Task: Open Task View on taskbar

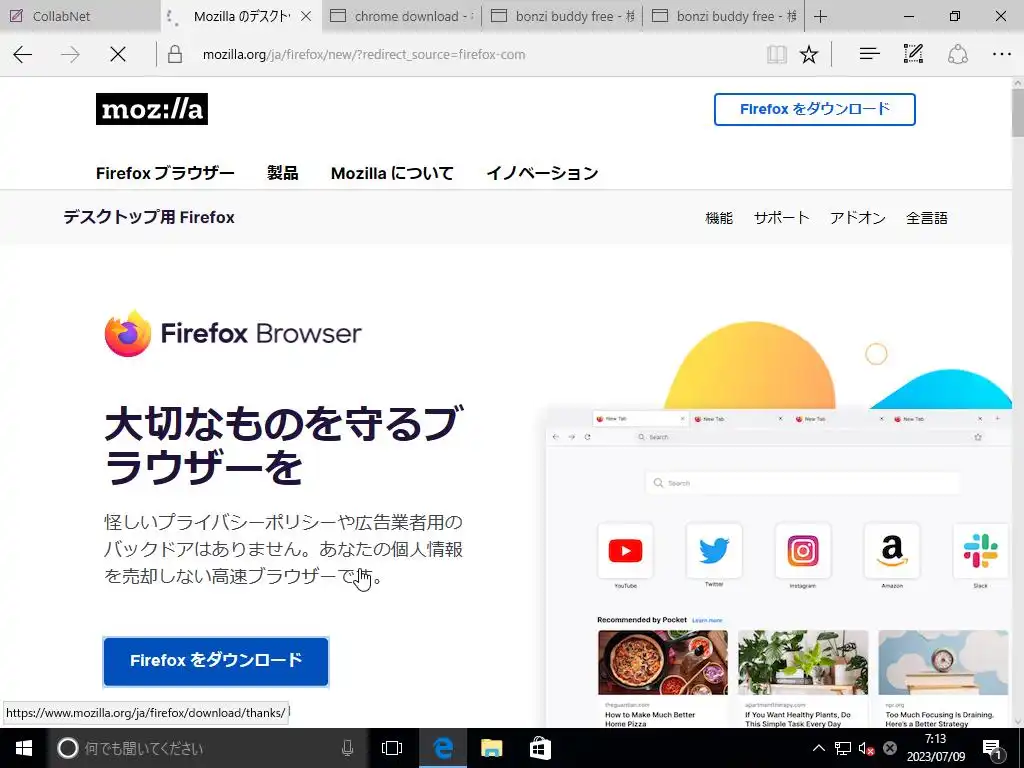Action: 392,748
